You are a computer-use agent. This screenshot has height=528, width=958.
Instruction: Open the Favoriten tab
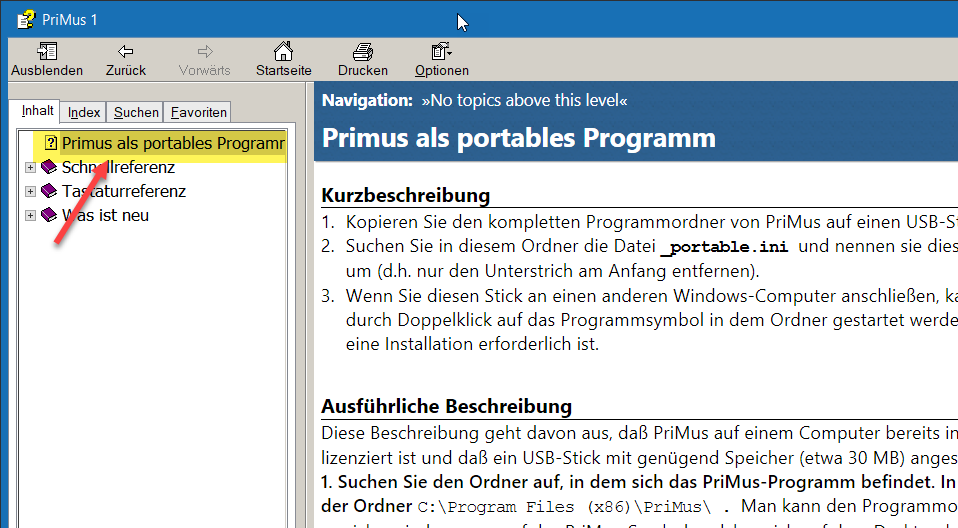click(x=198, y=112)
